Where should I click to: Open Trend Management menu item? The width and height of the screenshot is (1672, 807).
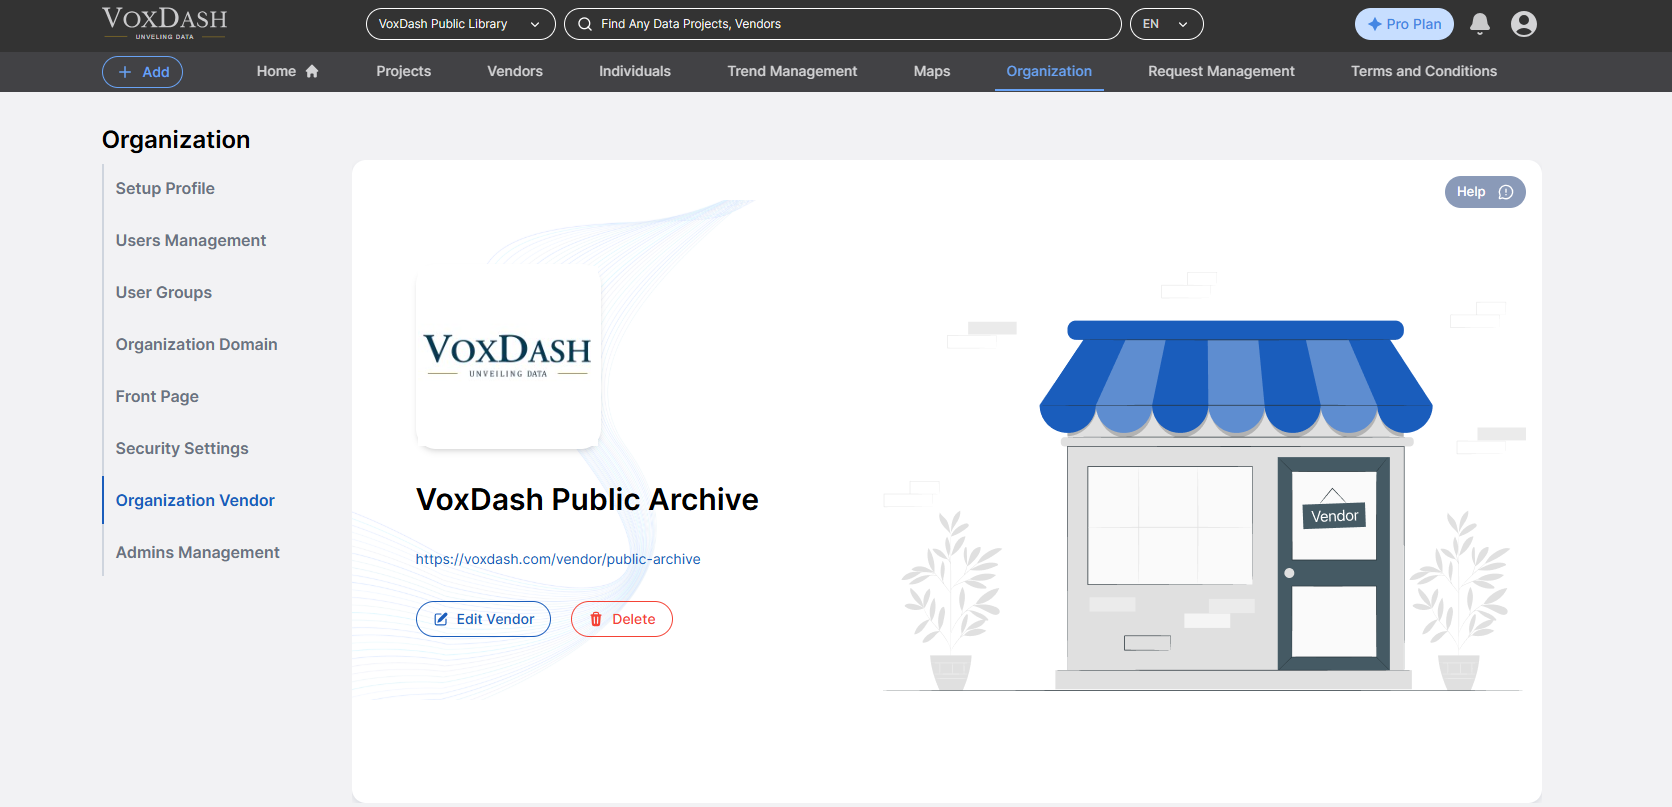[x=792, y=71]
